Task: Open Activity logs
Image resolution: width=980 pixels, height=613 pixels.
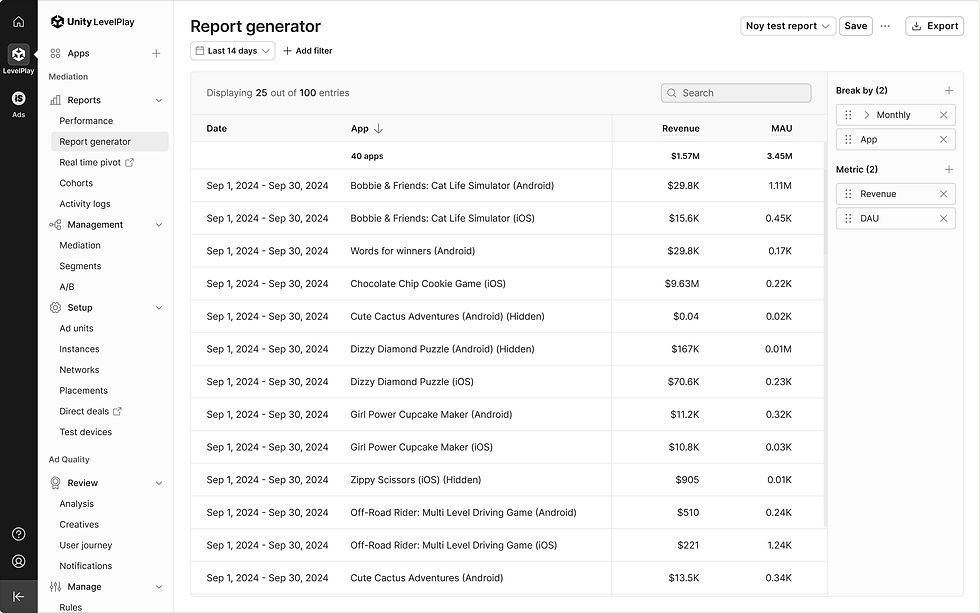Action: (85, 204)
